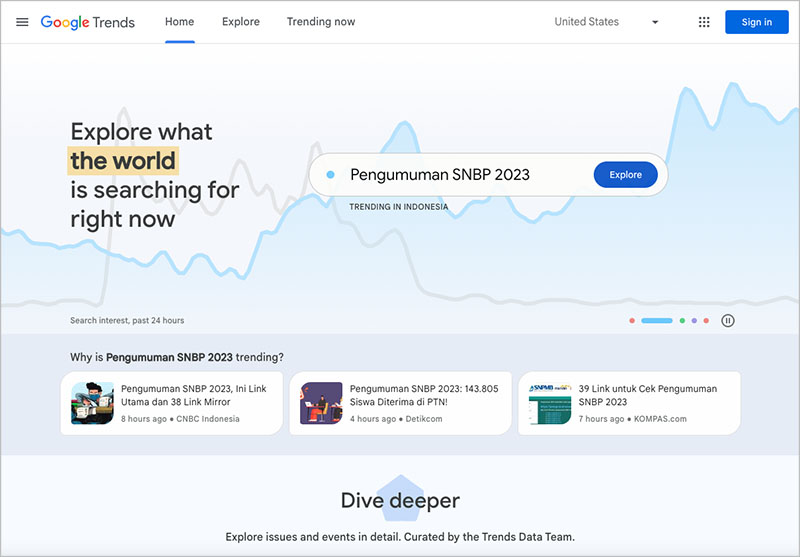Click the Google Trends logo
Screen dimensions: 800x557
[x=88, y=22]
